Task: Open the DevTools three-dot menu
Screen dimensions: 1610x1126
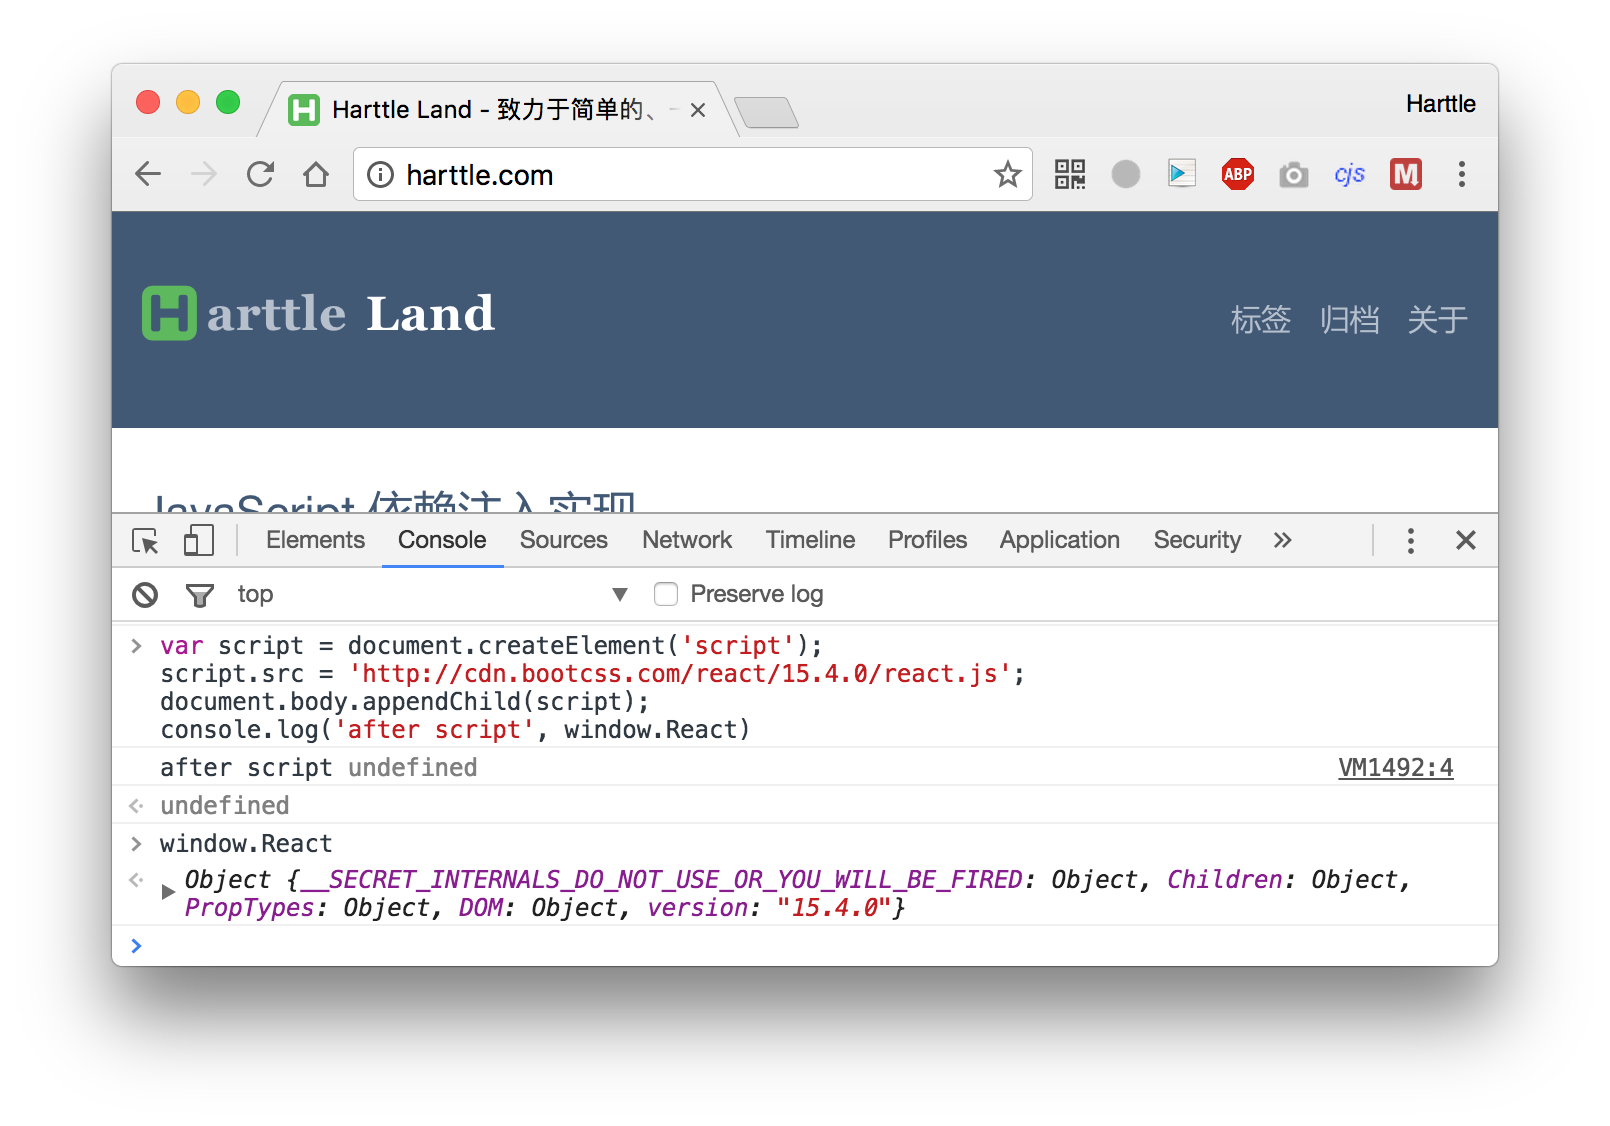Action: [x=1410, y=540]
